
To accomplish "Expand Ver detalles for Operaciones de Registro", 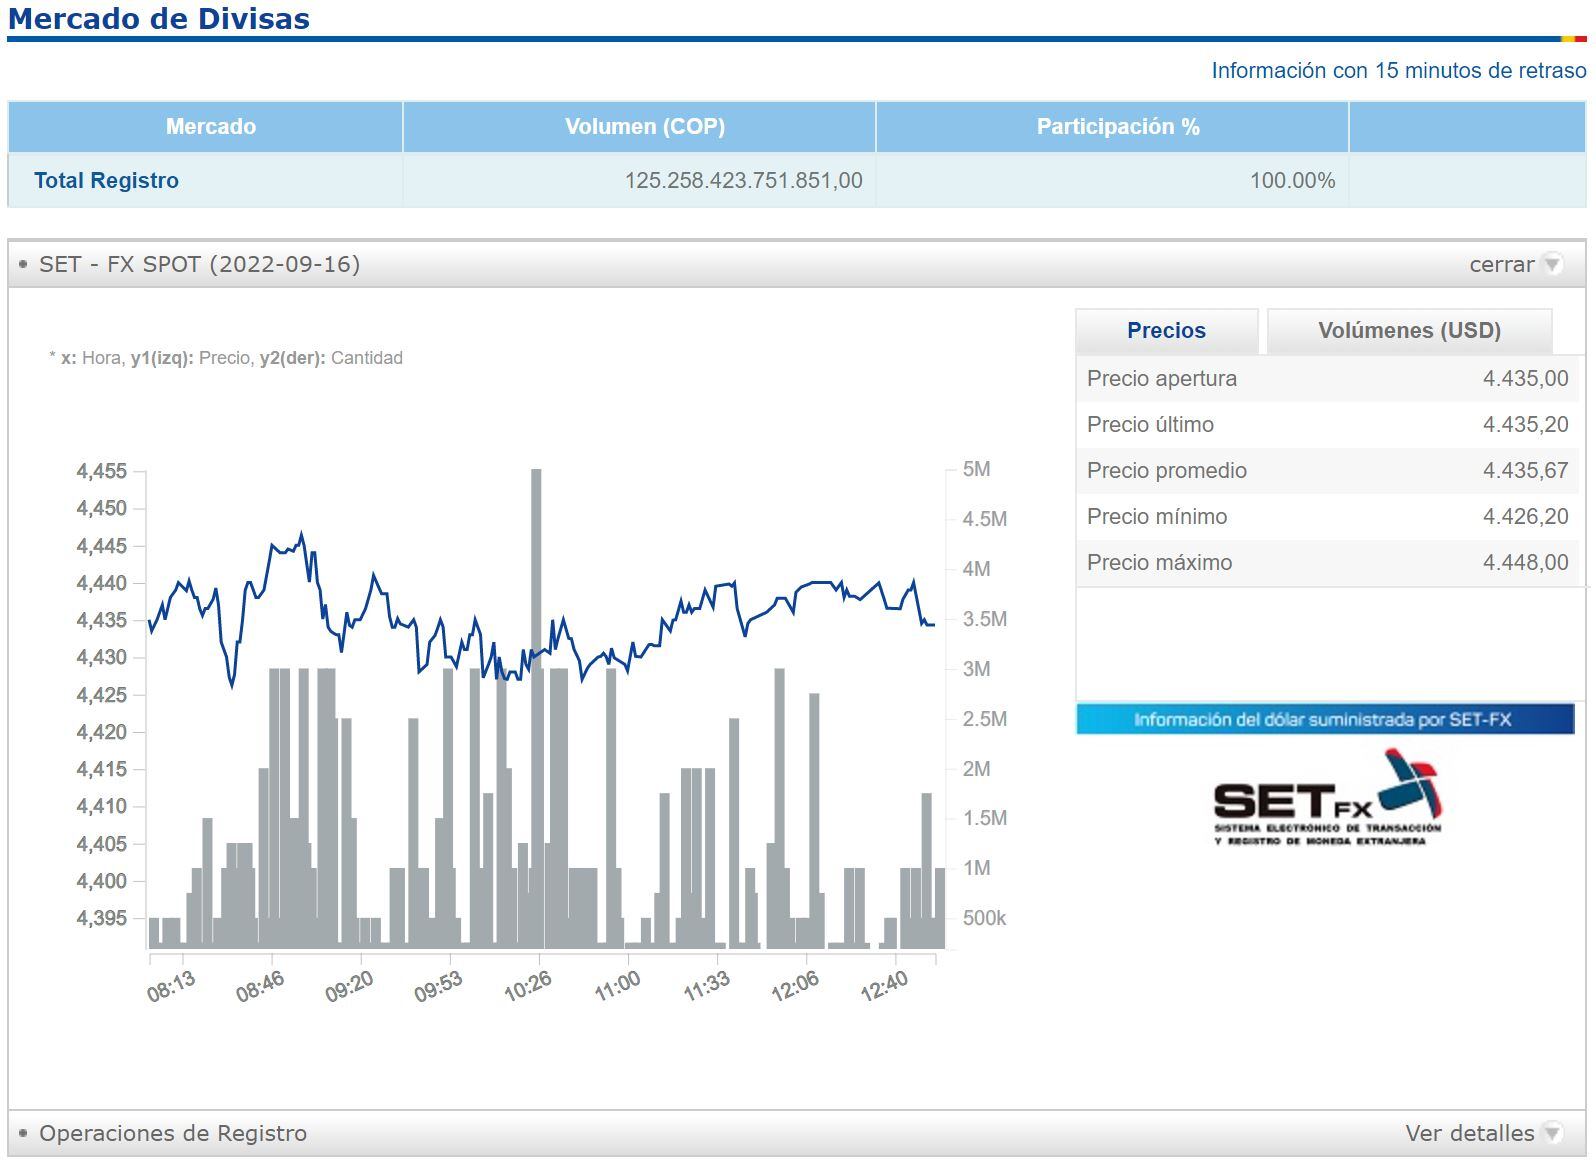I will tap(1469, 1133).
